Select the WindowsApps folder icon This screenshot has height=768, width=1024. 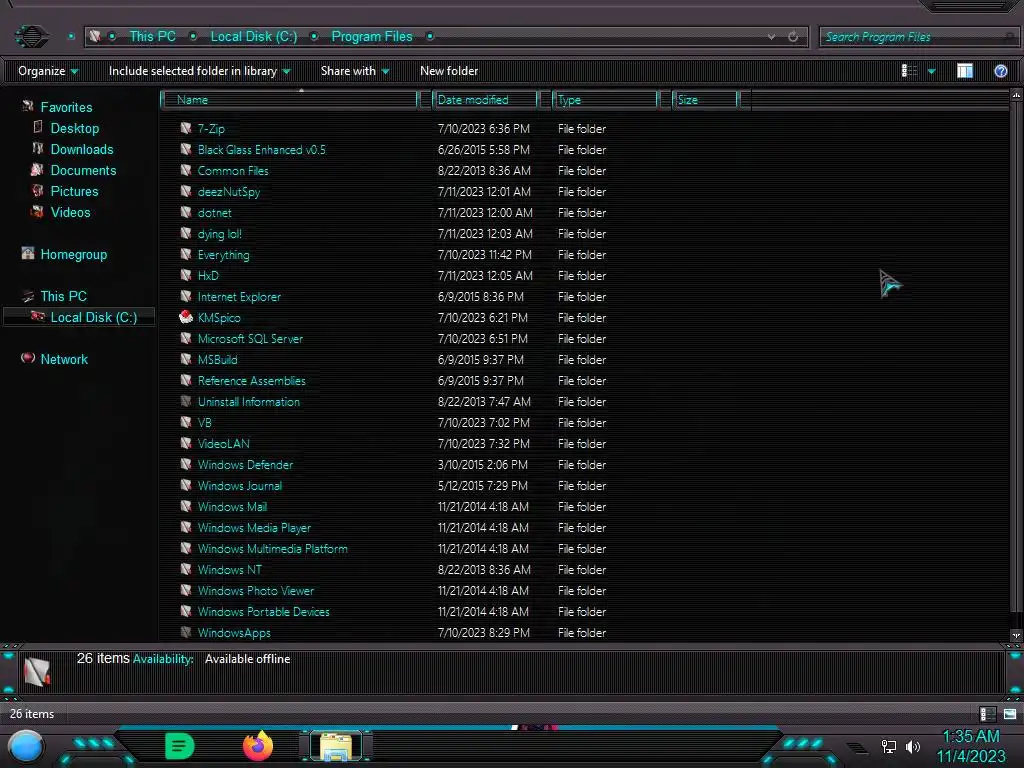[186, 632]
